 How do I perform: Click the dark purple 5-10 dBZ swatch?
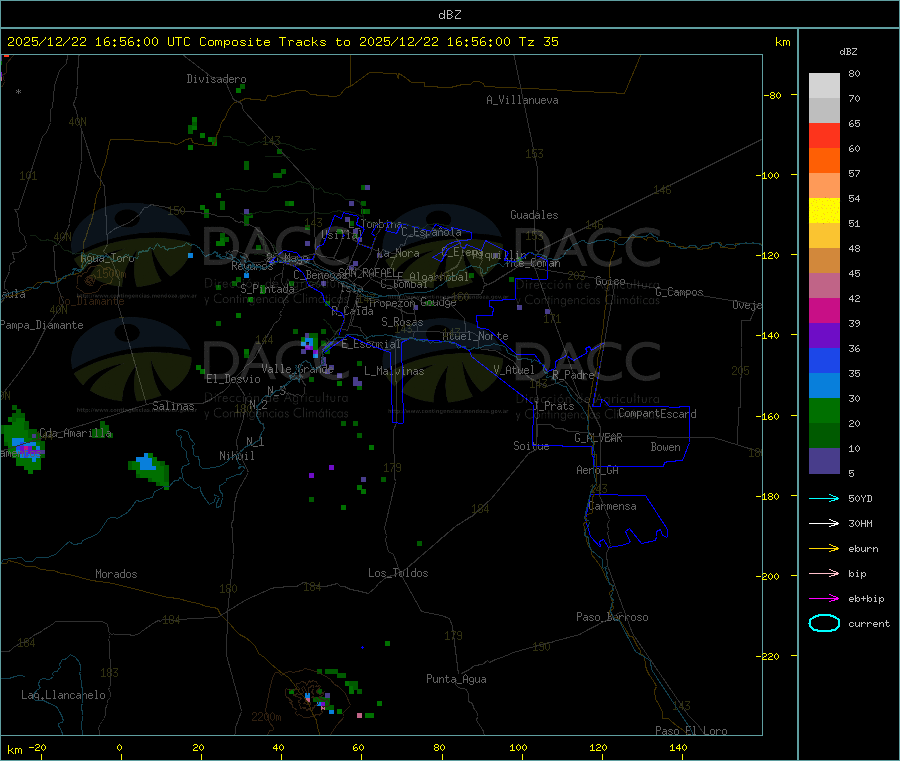[x=824, y=460]
